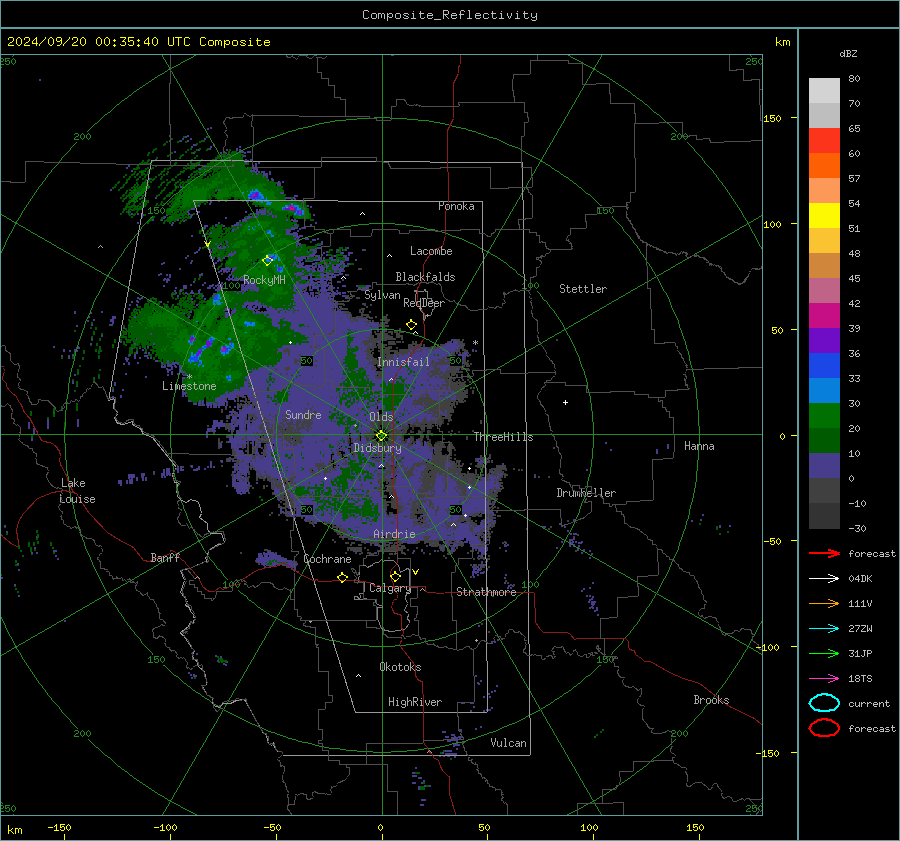Click the yellow V marker northeast of Calgary

tap(416, 572)
